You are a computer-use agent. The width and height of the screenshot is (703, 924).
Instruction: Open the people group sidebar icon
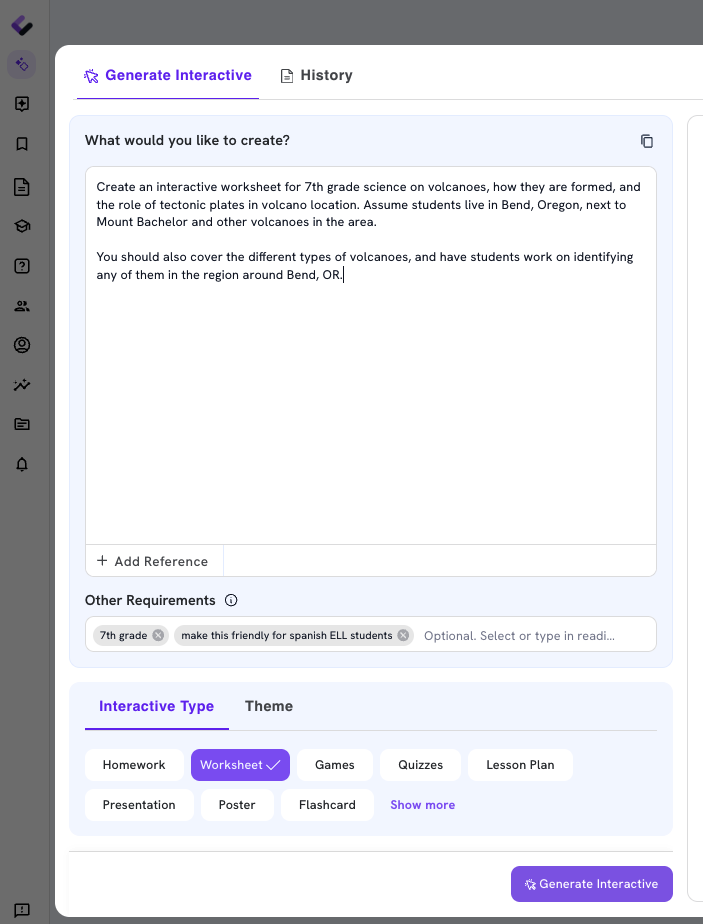click(x=22, y=306)
